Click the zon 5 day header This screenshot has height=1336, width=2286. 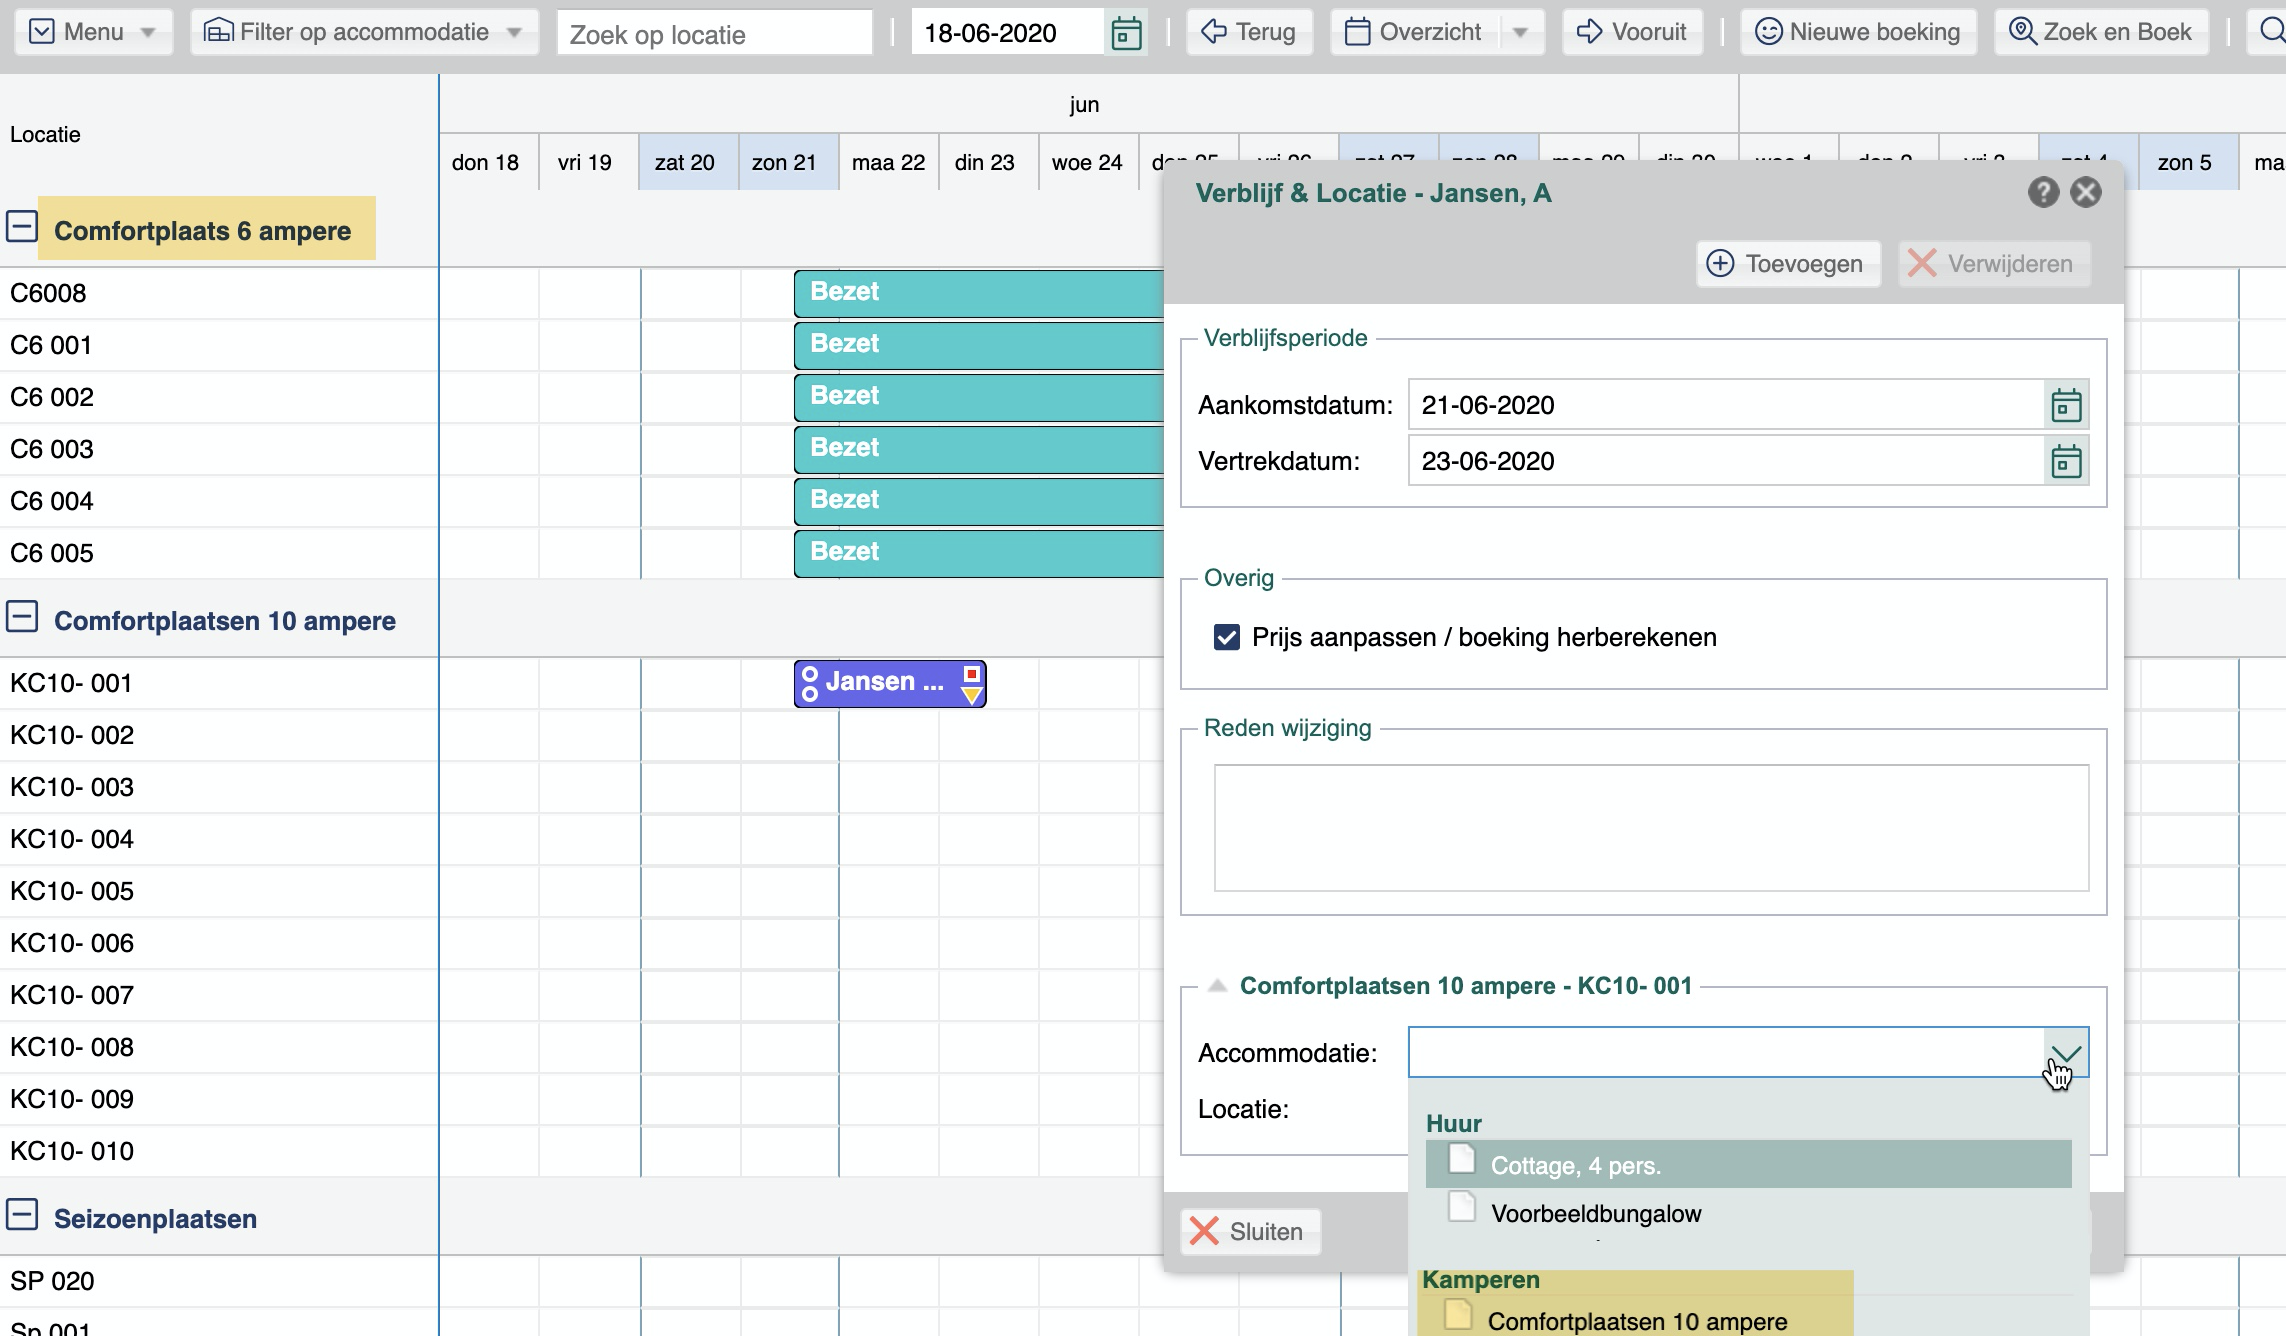click(x=2189, y=162)
